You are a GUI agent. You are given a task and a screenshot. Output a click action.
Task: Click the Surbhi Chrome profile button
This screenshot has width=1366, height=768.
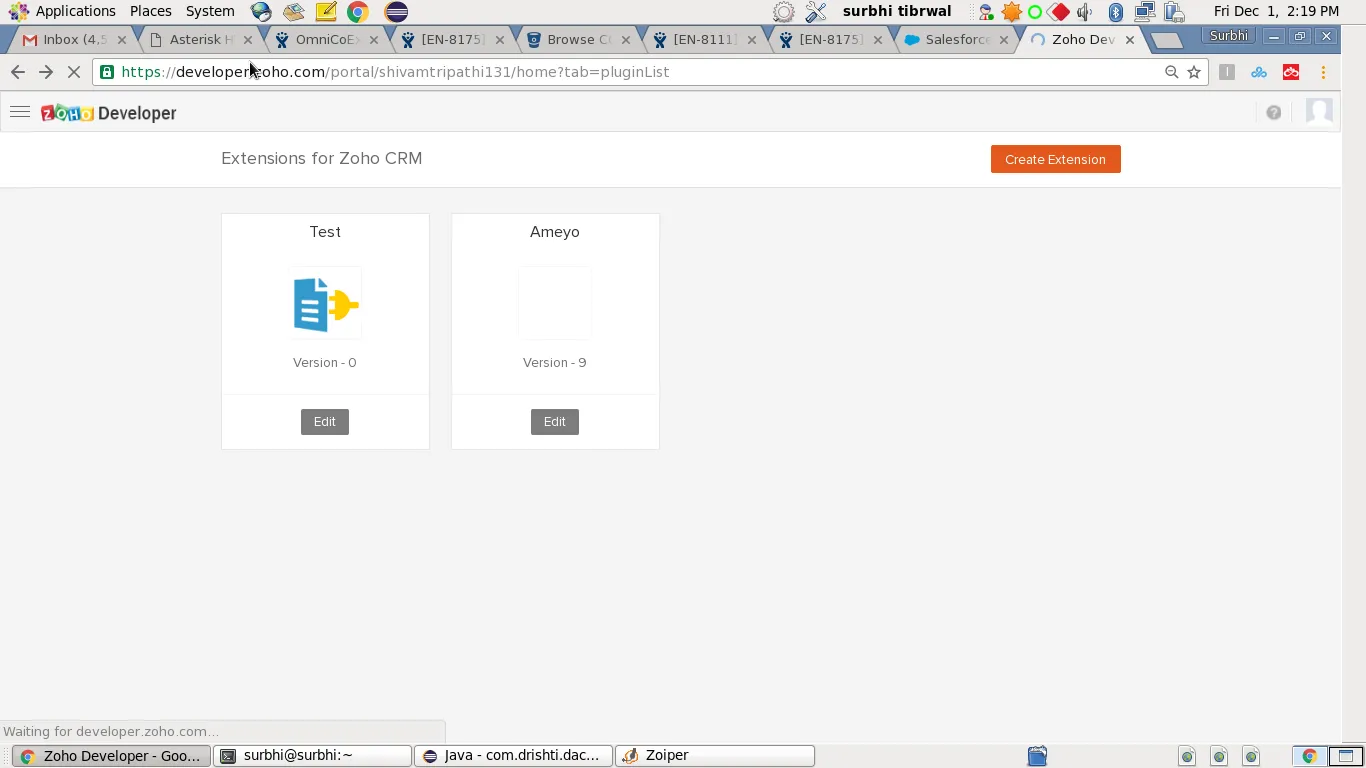1228,36
